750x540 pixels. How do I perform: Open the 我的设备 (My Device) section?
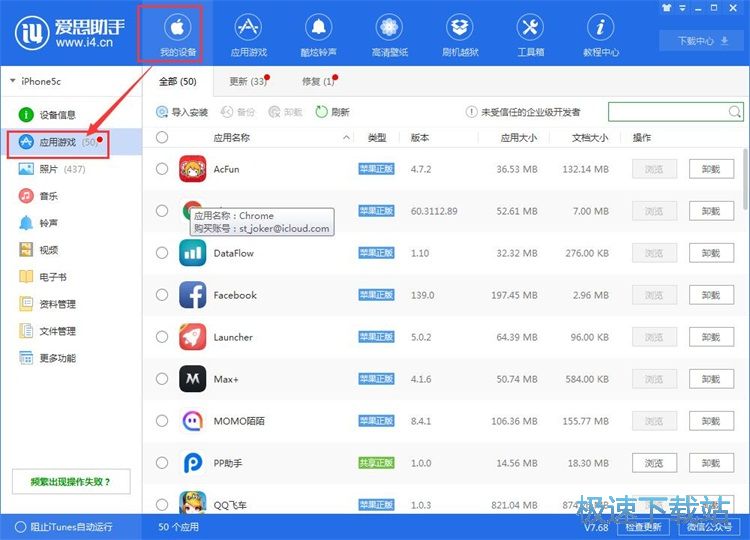[x=177, y=34]
